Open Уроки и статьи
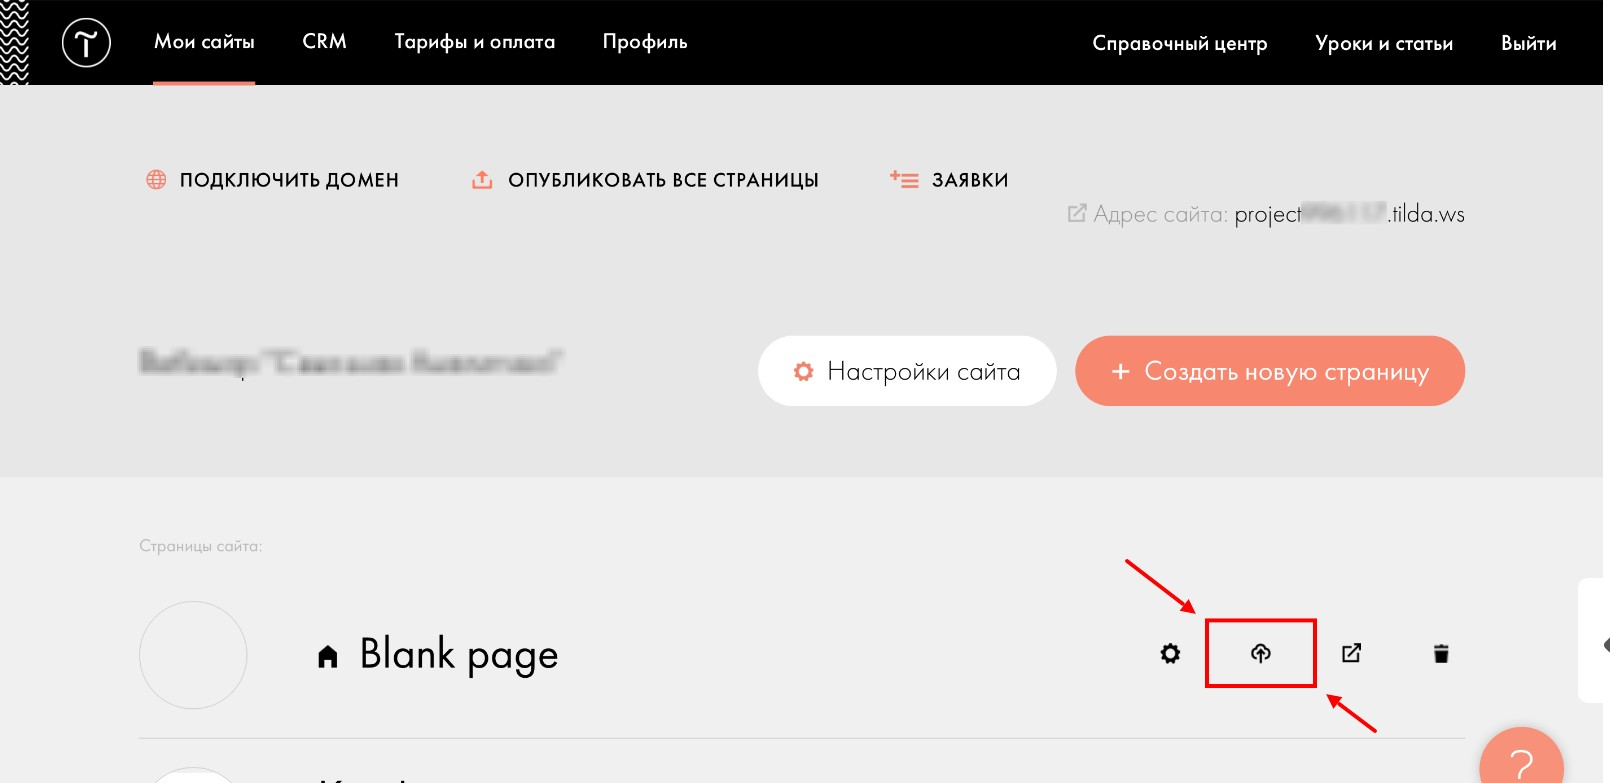The width and height of the screenshot is (1610, 783). [x=1384, y=44]
